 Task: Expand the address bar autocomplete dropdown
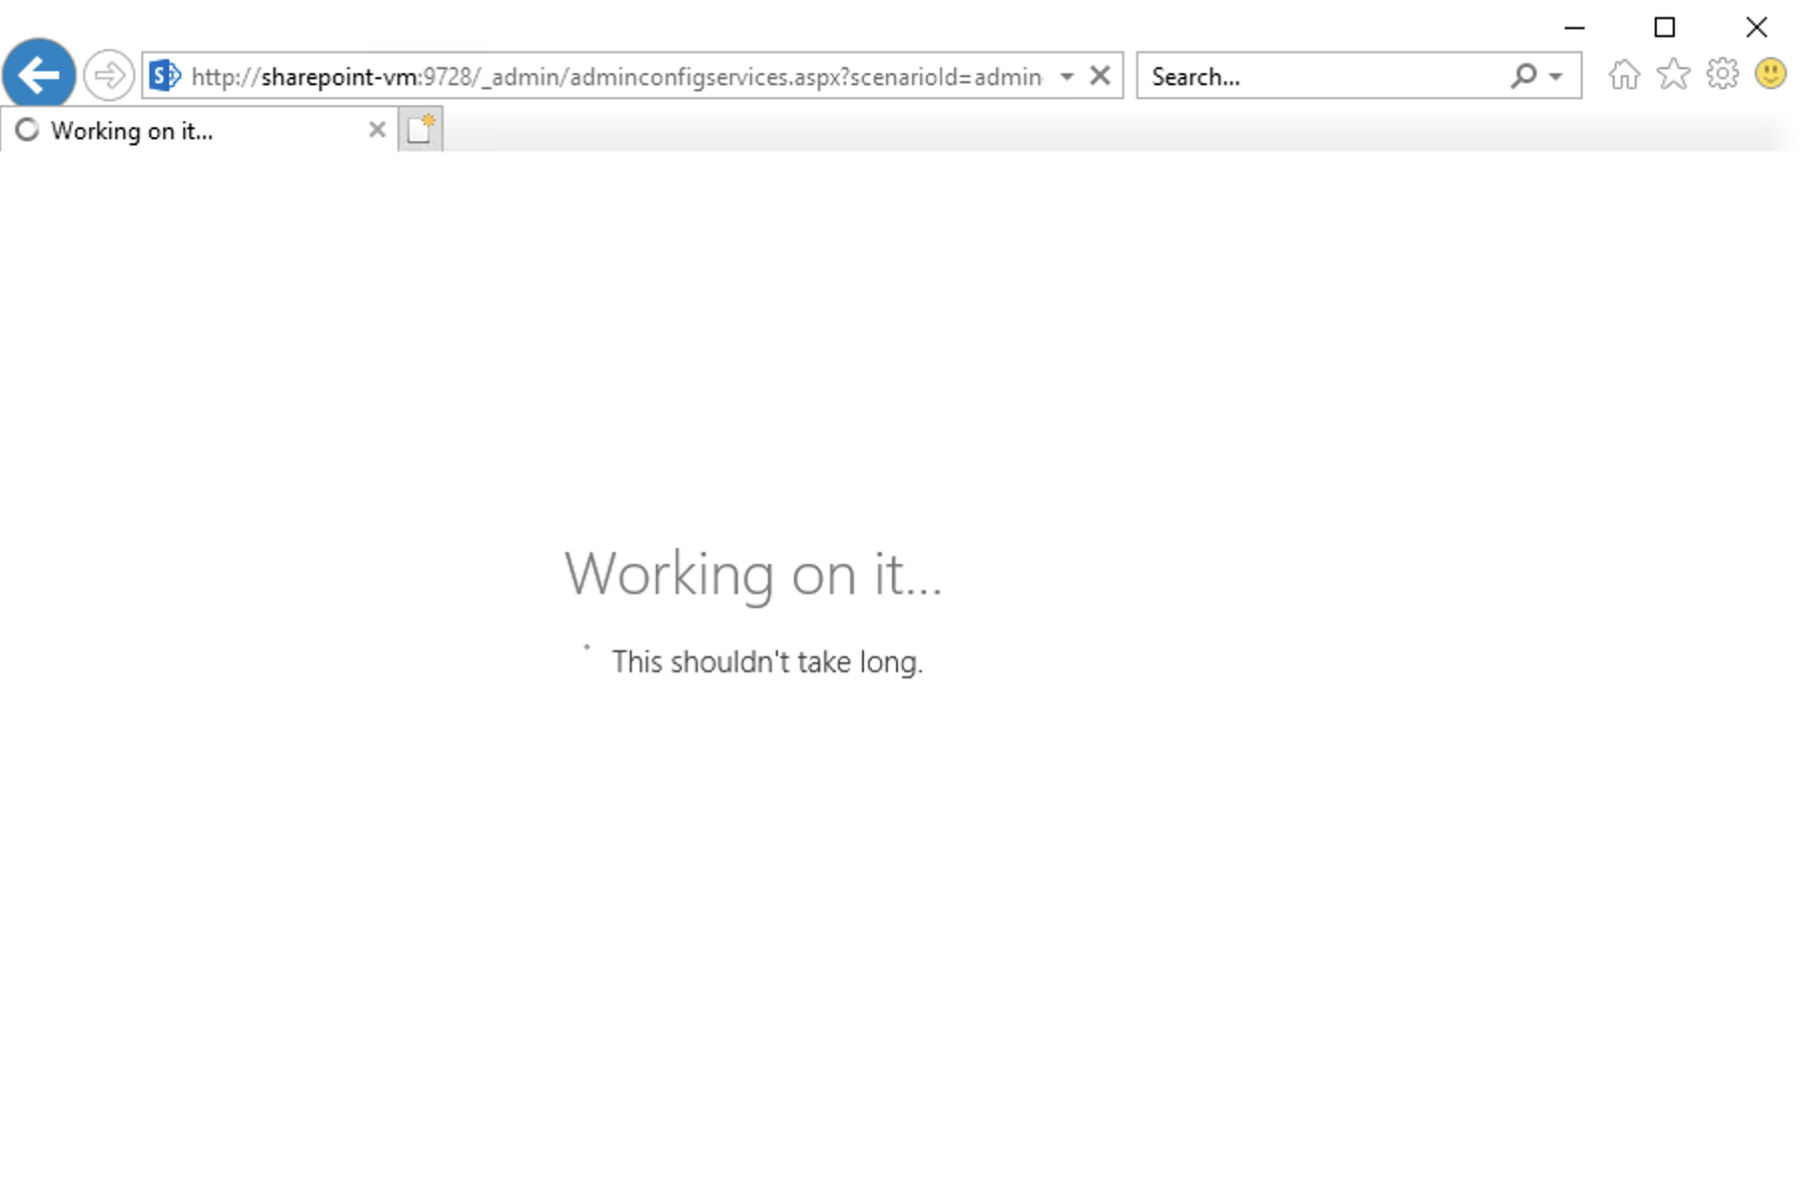[1067, 76]
